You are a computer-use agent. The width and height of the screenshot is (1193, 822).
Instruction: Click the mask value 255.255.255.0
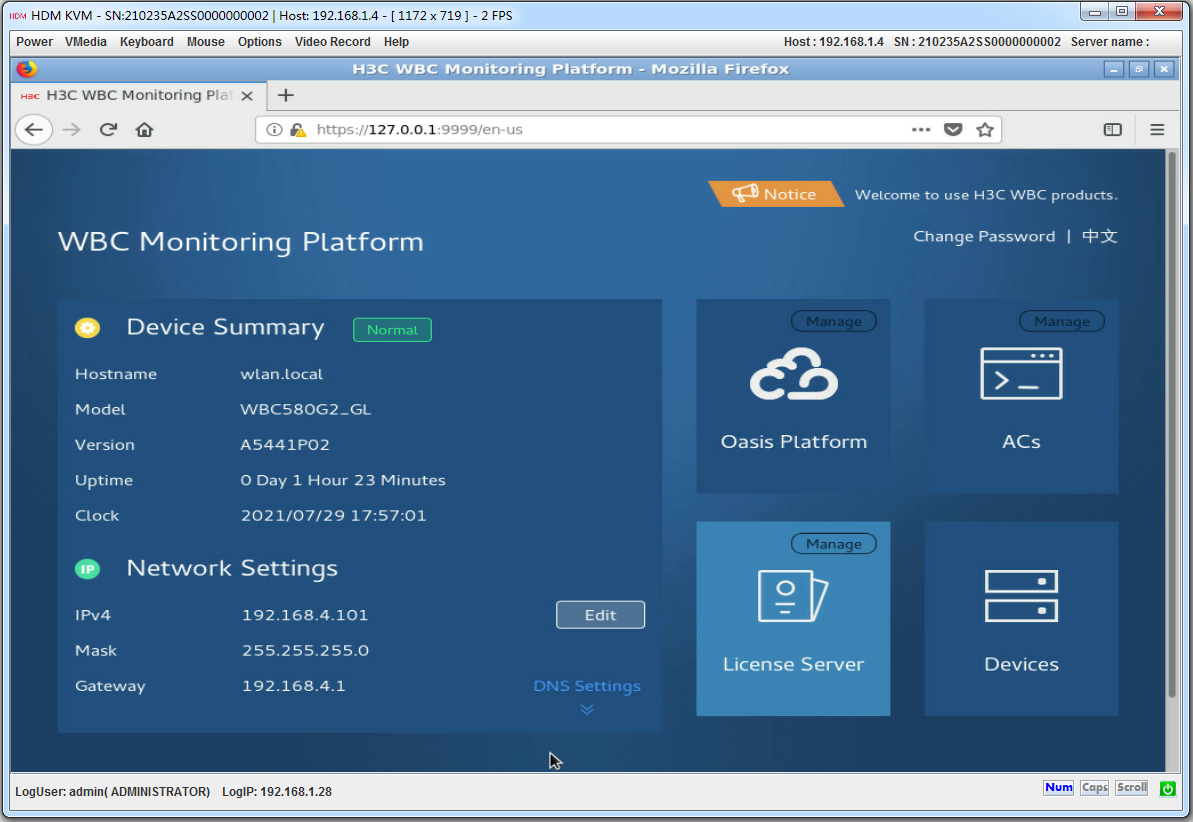[x=305, y=651]
